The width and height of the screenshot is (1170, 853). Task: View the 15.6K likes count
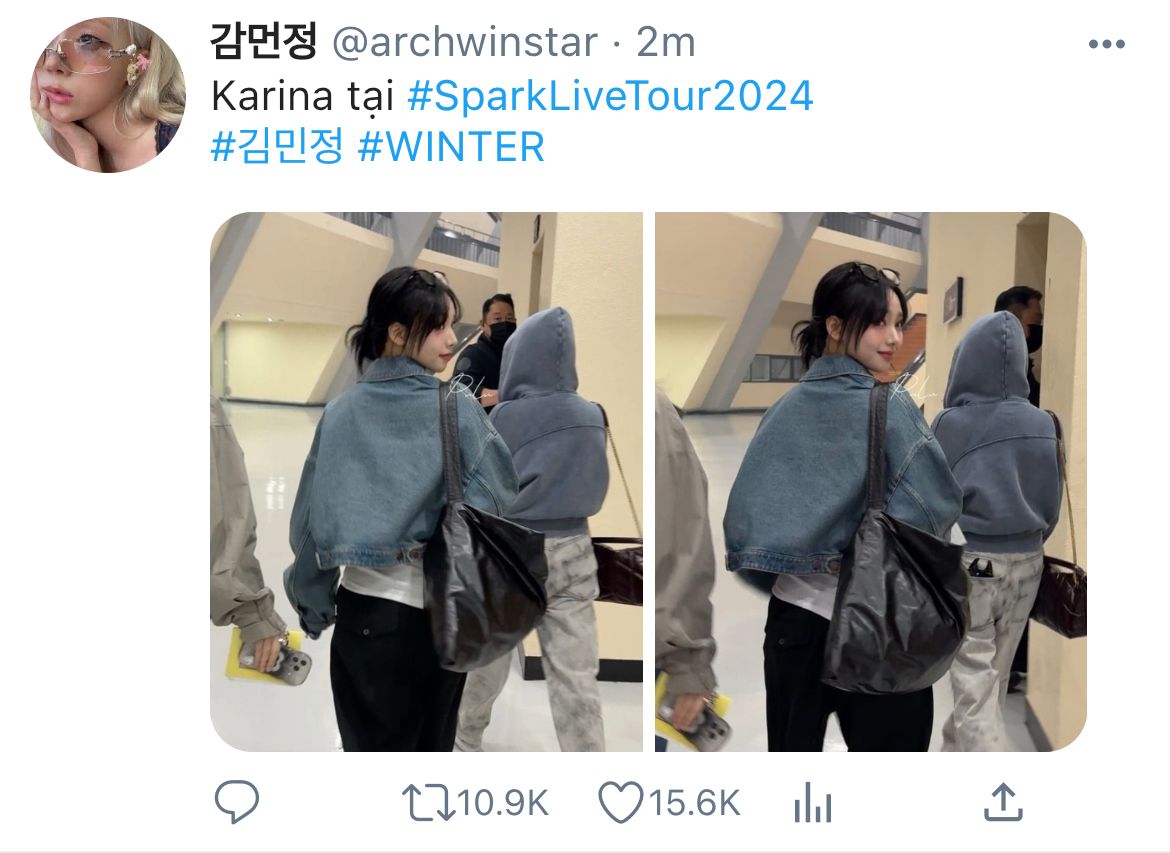click(x=694, y=803)
